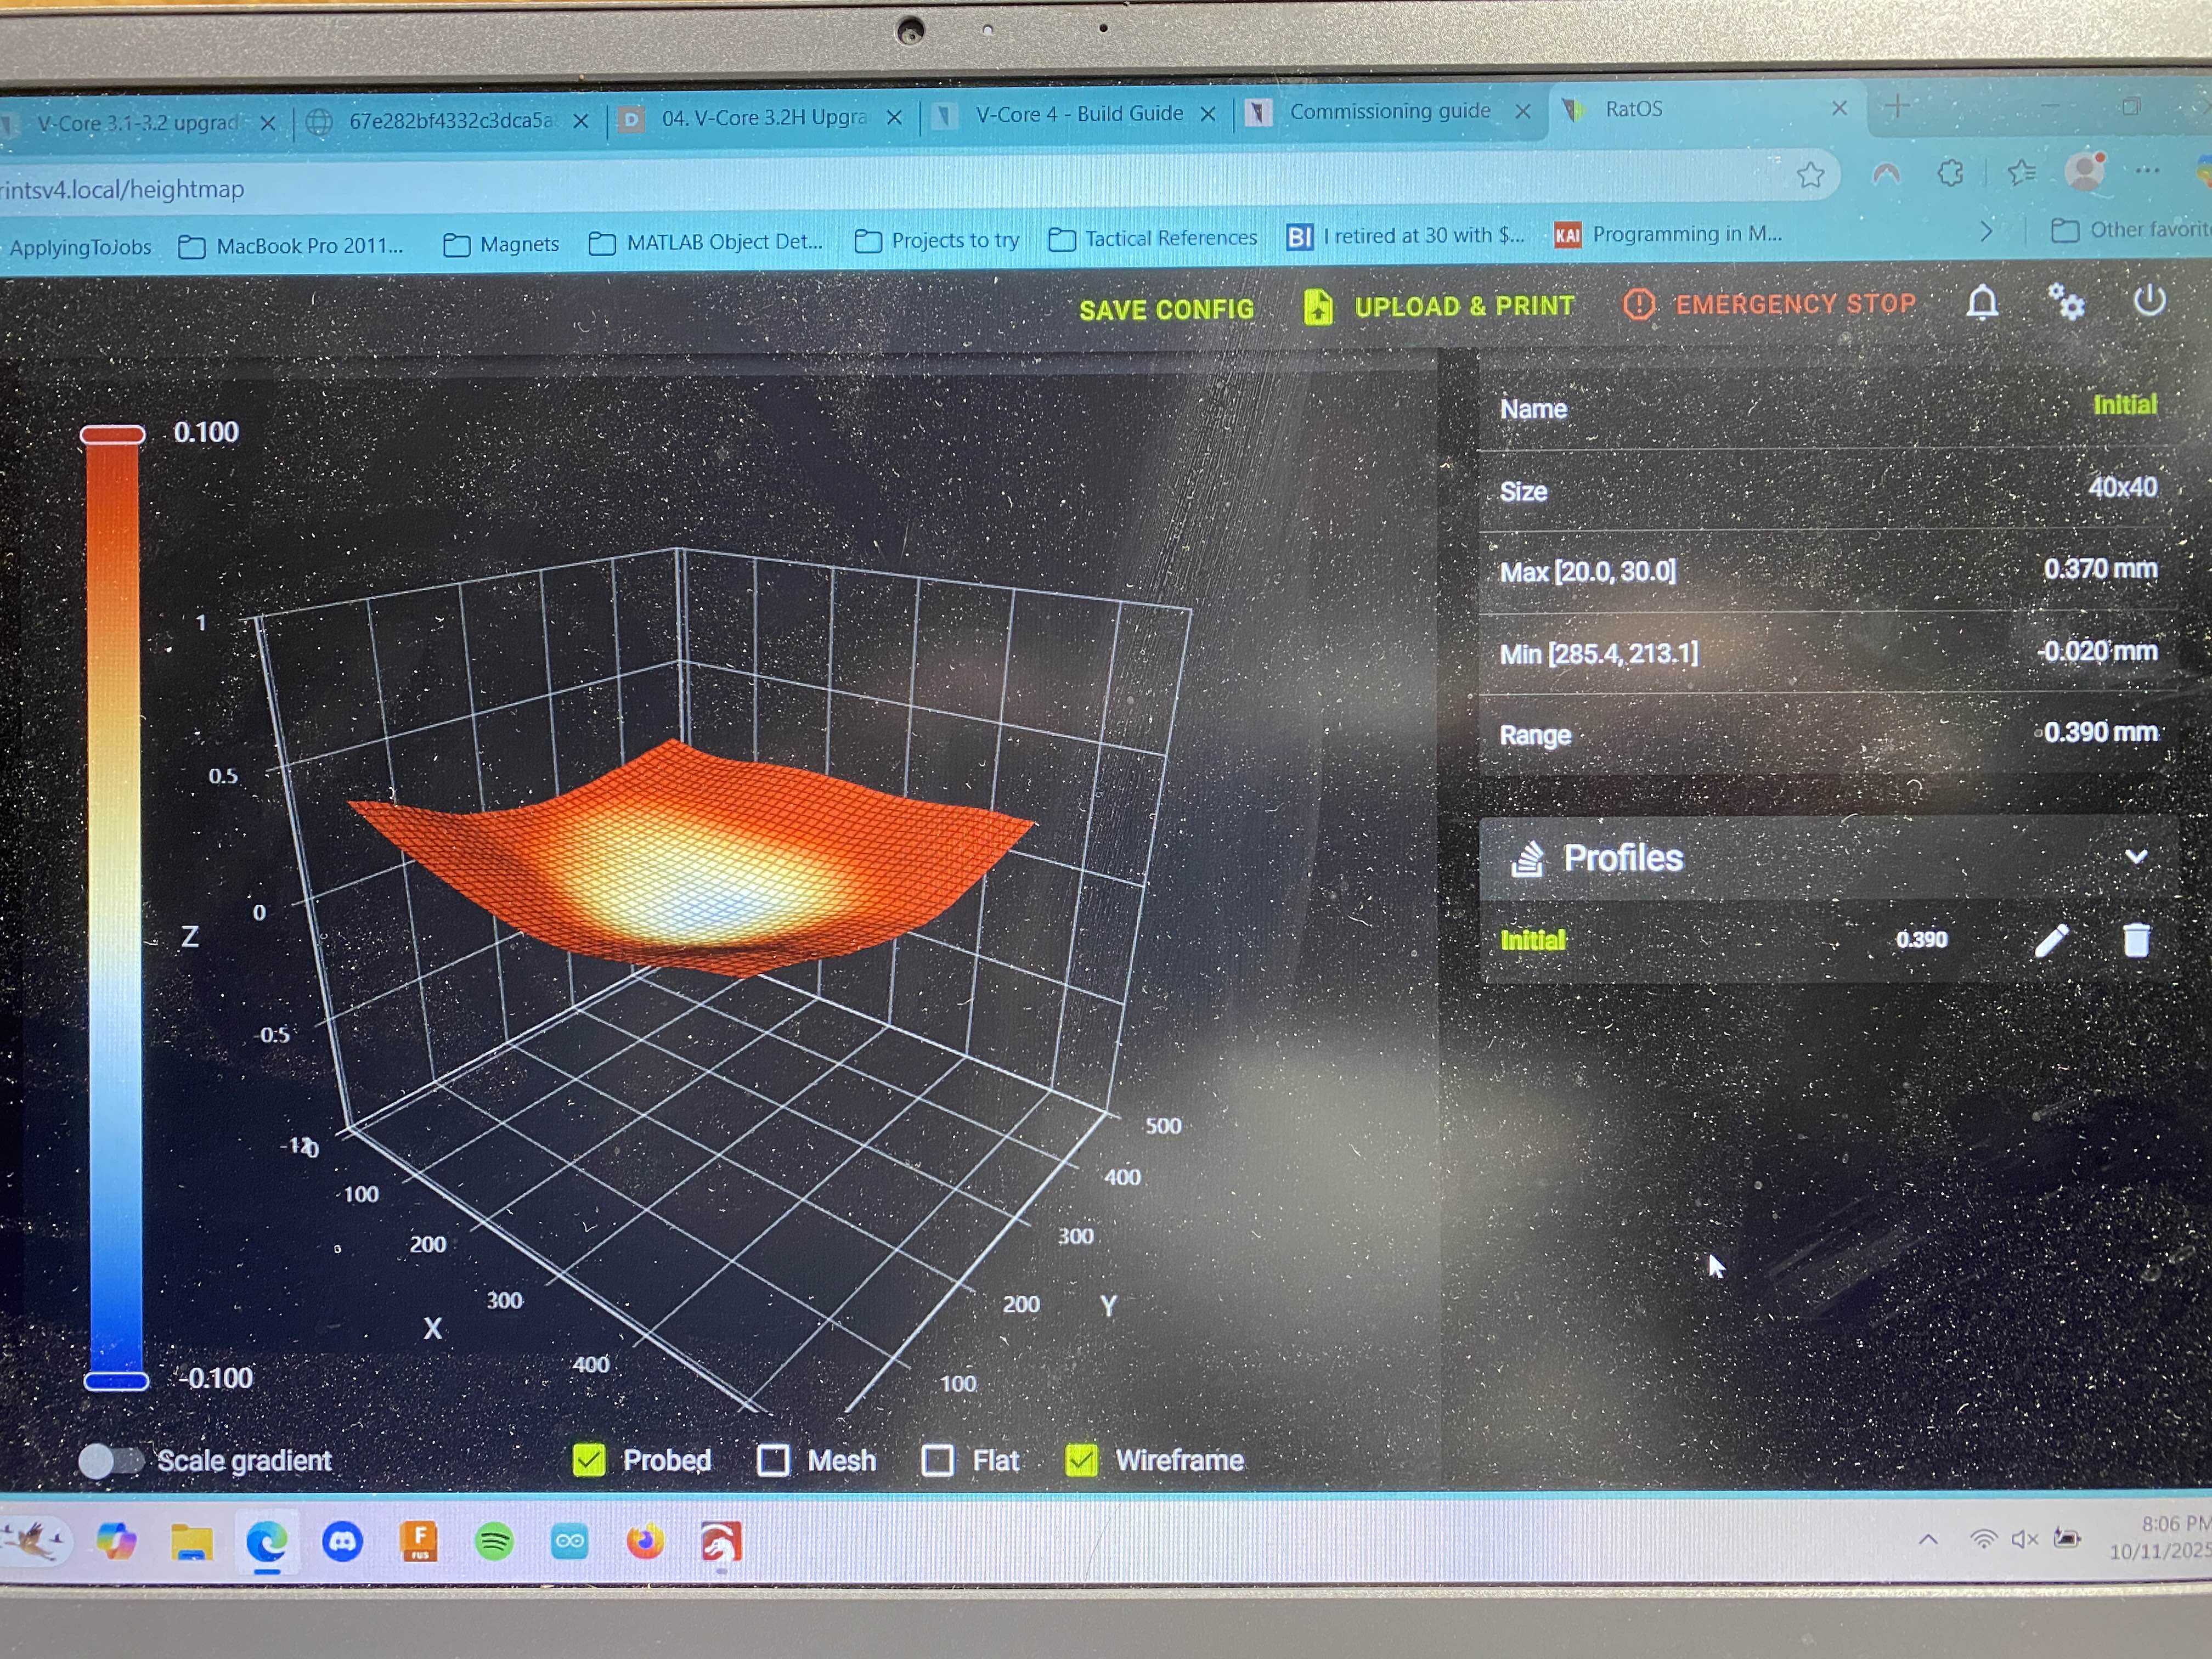Click the Emergency Stop warning icon
This screenshot has height=1659, width=2212.
click(1639, 304)
